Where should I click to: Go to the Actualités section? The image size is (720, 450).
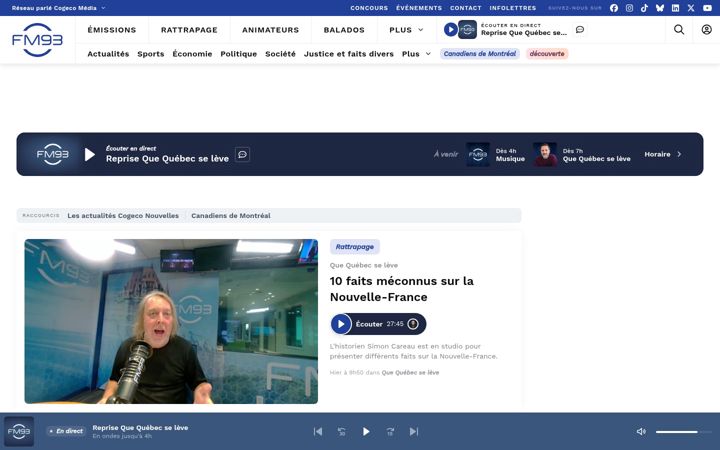pos(108,54)
